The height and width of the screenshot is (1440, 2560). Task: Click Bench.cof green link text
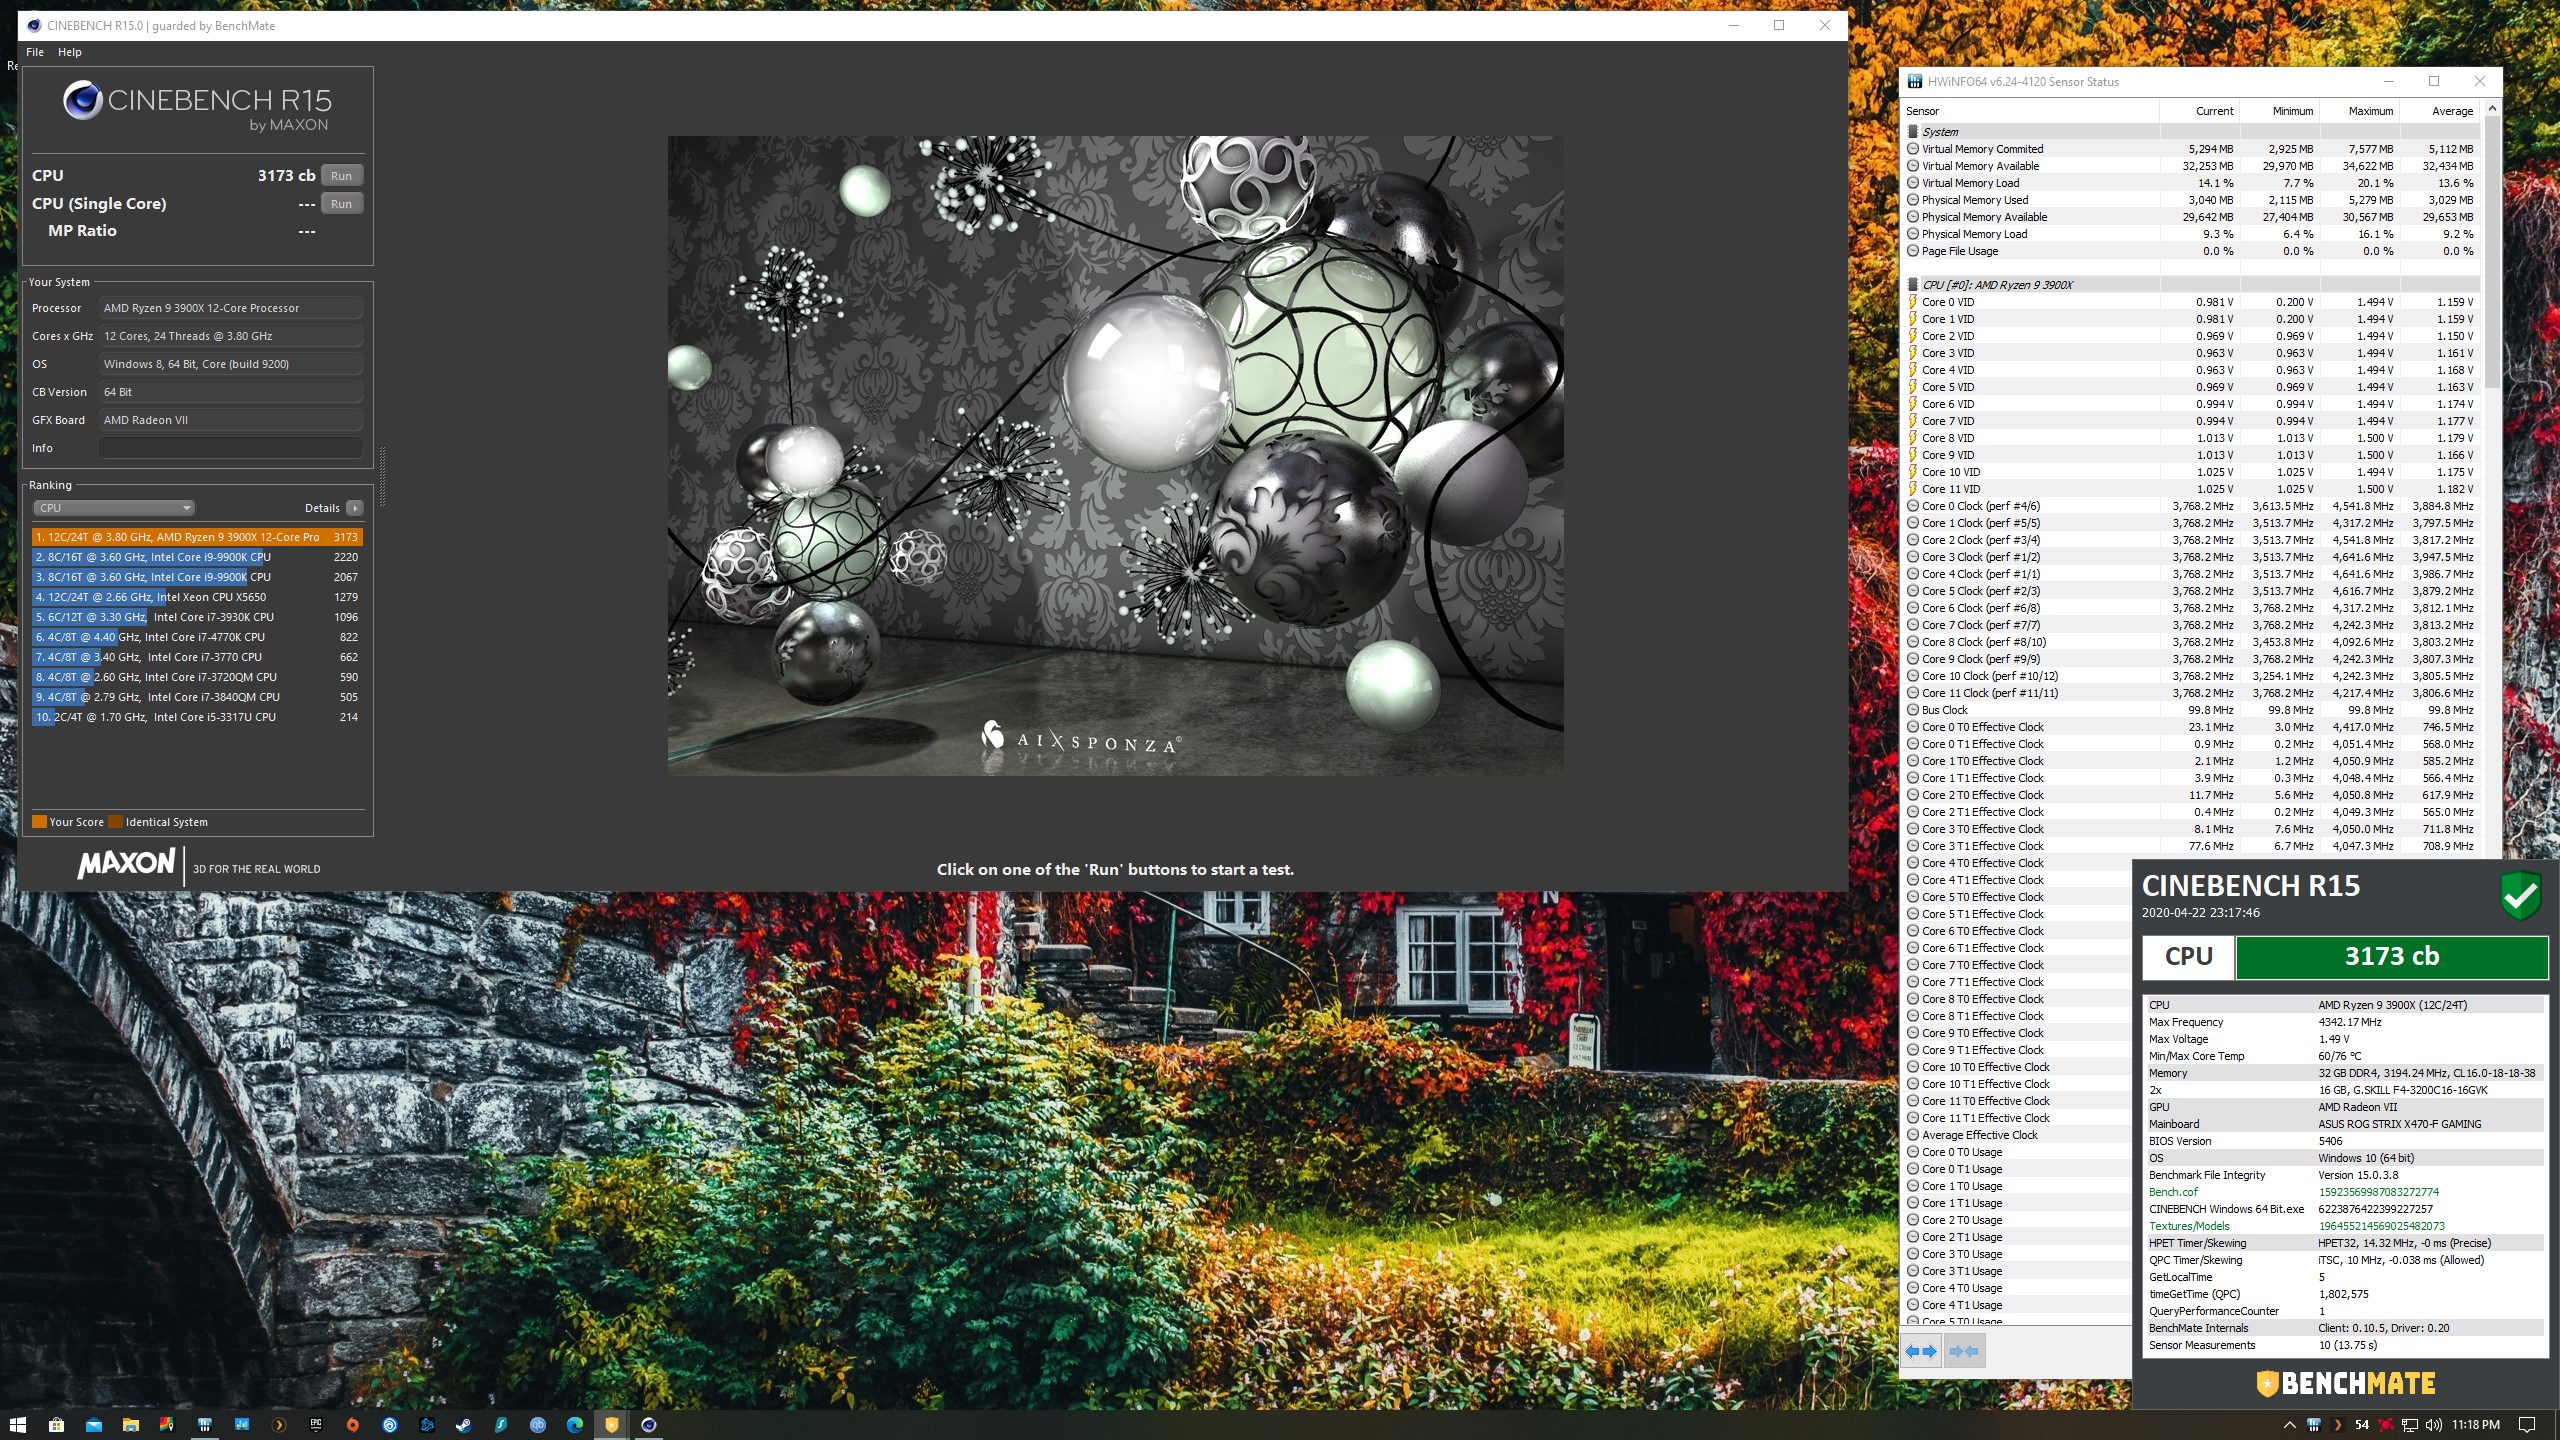coord(2173,1192)
